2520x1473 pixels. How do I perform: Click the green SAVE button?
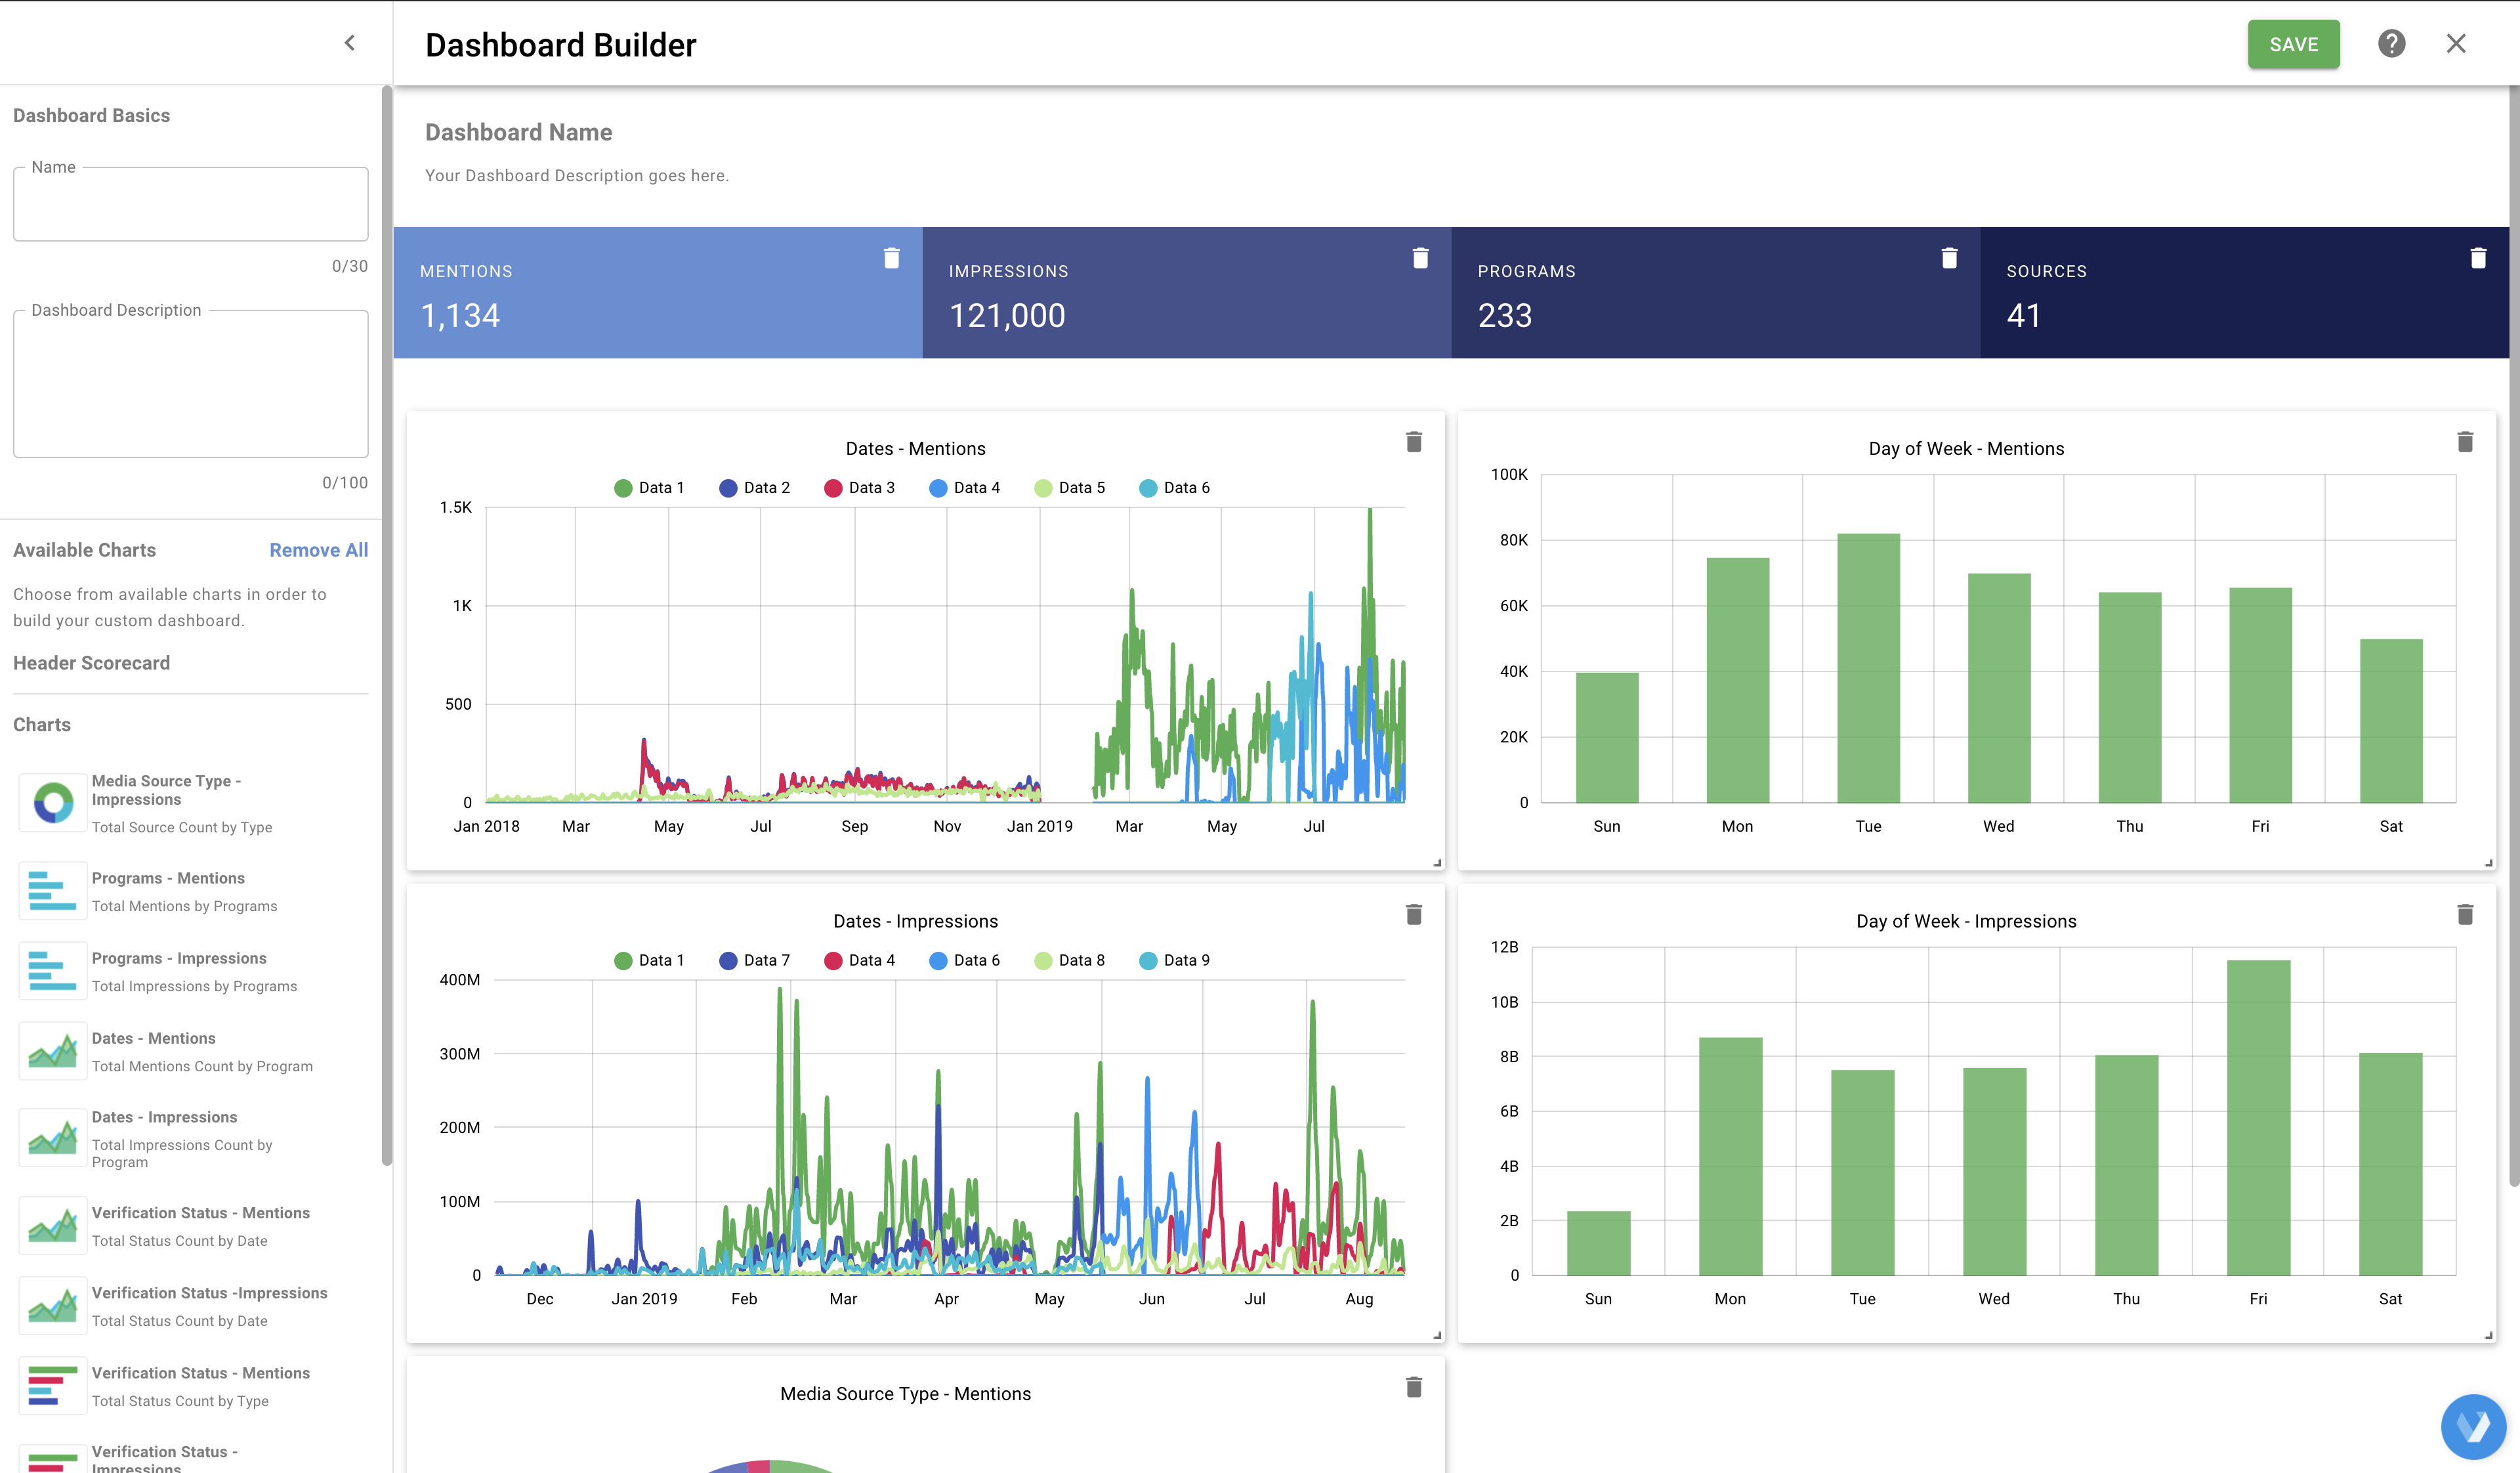click(2293, 44)
